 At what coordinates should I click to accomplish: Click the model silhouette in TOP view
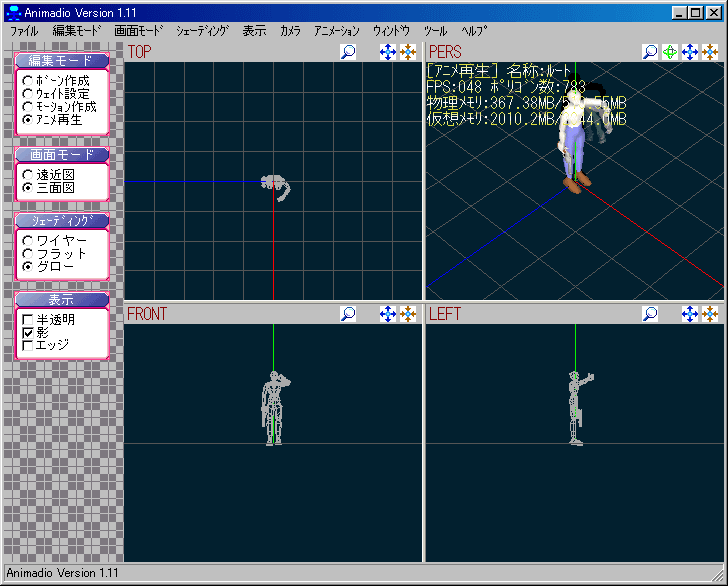tap(276, 188)
